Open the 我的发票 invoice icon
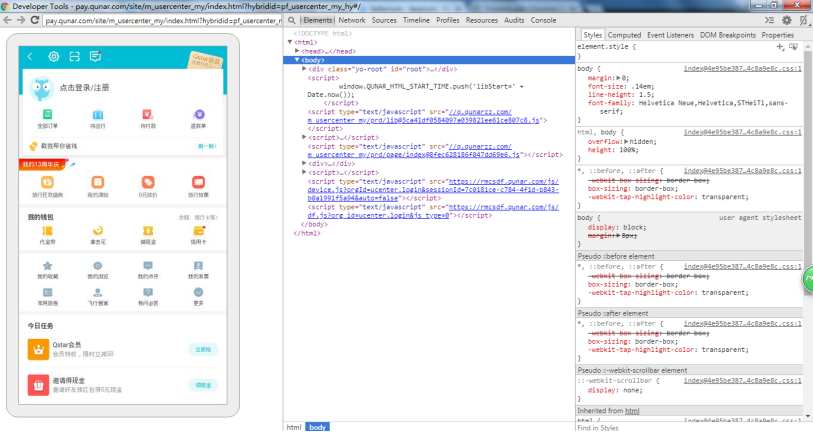The width and height of the screenshot is (813, 432). tap(199, 266)
